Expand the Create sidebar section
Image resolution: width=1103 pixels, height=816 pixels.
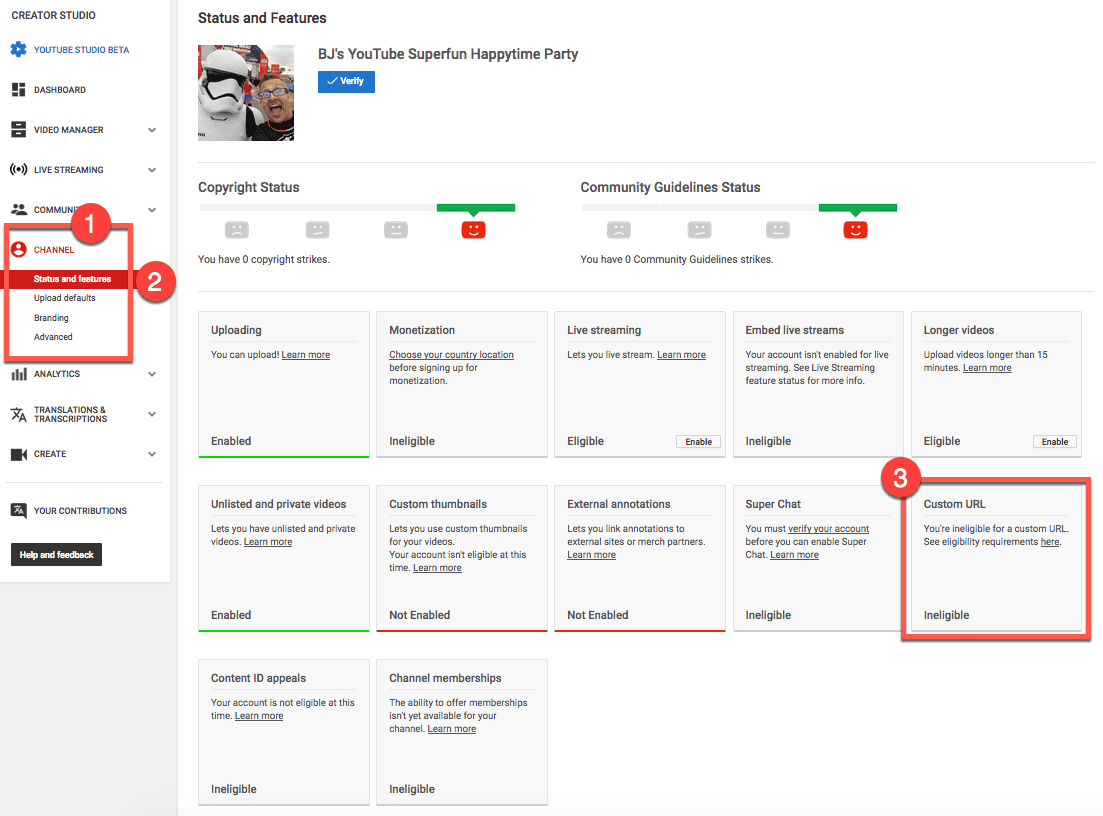tap(152, 453)
